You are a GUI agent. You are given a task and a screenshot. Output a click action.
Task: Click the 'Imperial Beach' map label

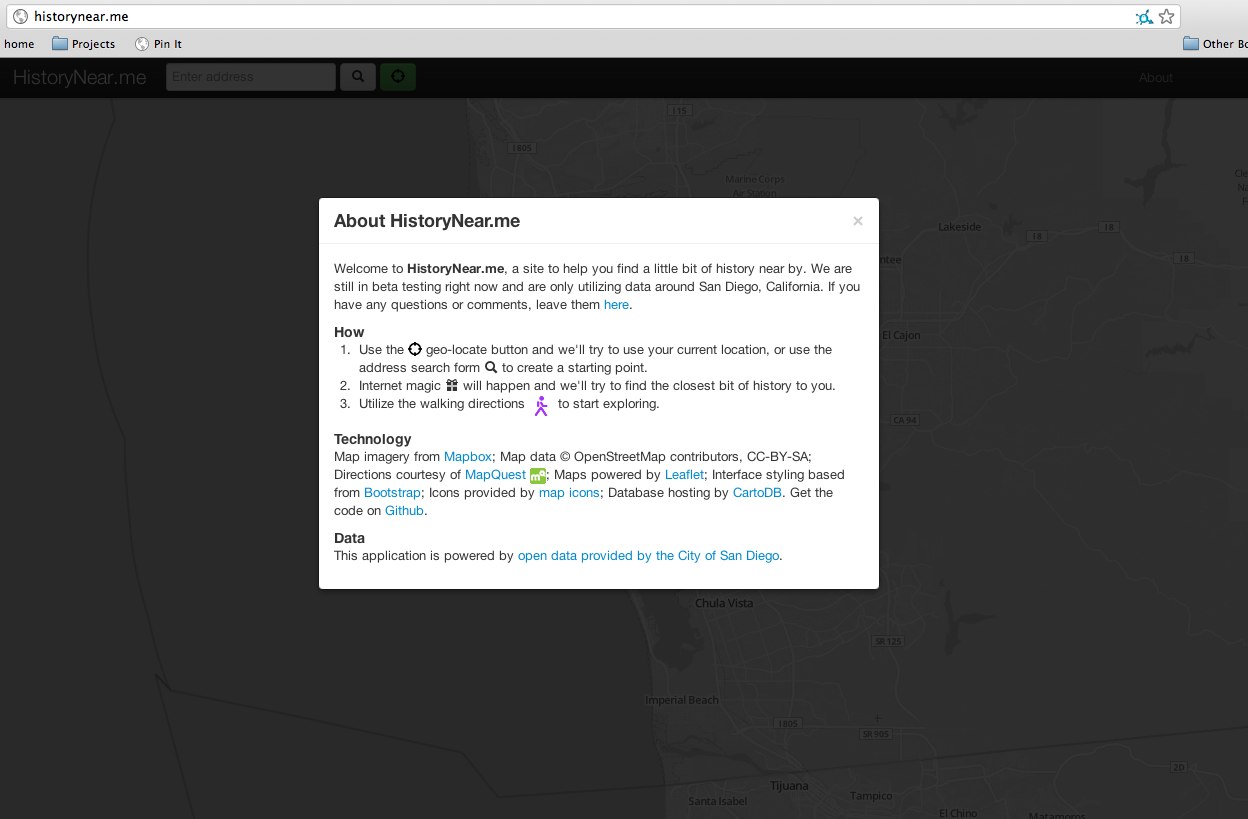[x=682, y=700]
